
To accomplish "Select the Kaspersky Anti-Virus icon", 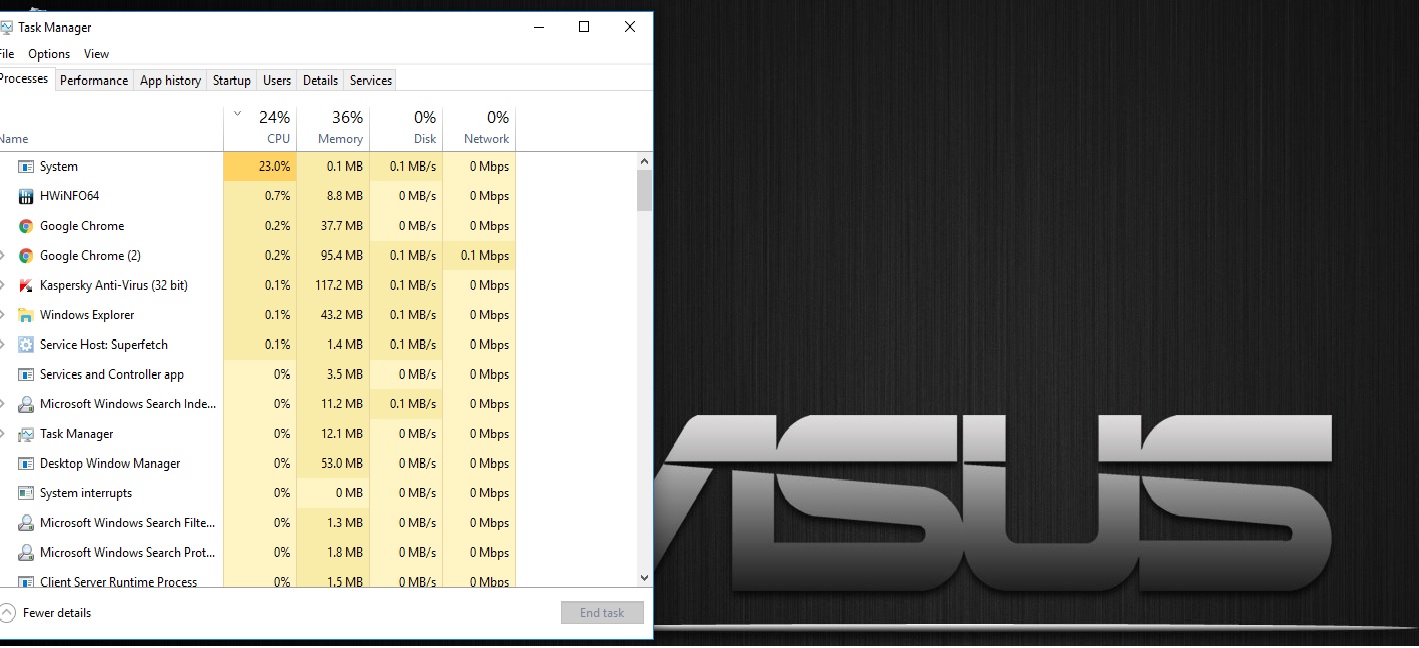I will (x=26, y=285).
